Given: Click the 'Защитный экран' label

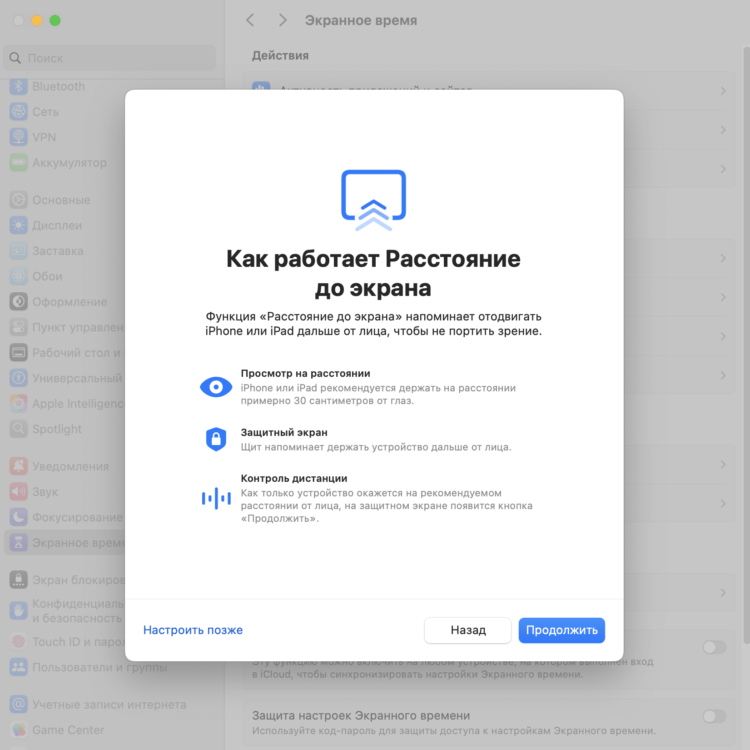Looking at the screenshot, I should click(284, 432).
